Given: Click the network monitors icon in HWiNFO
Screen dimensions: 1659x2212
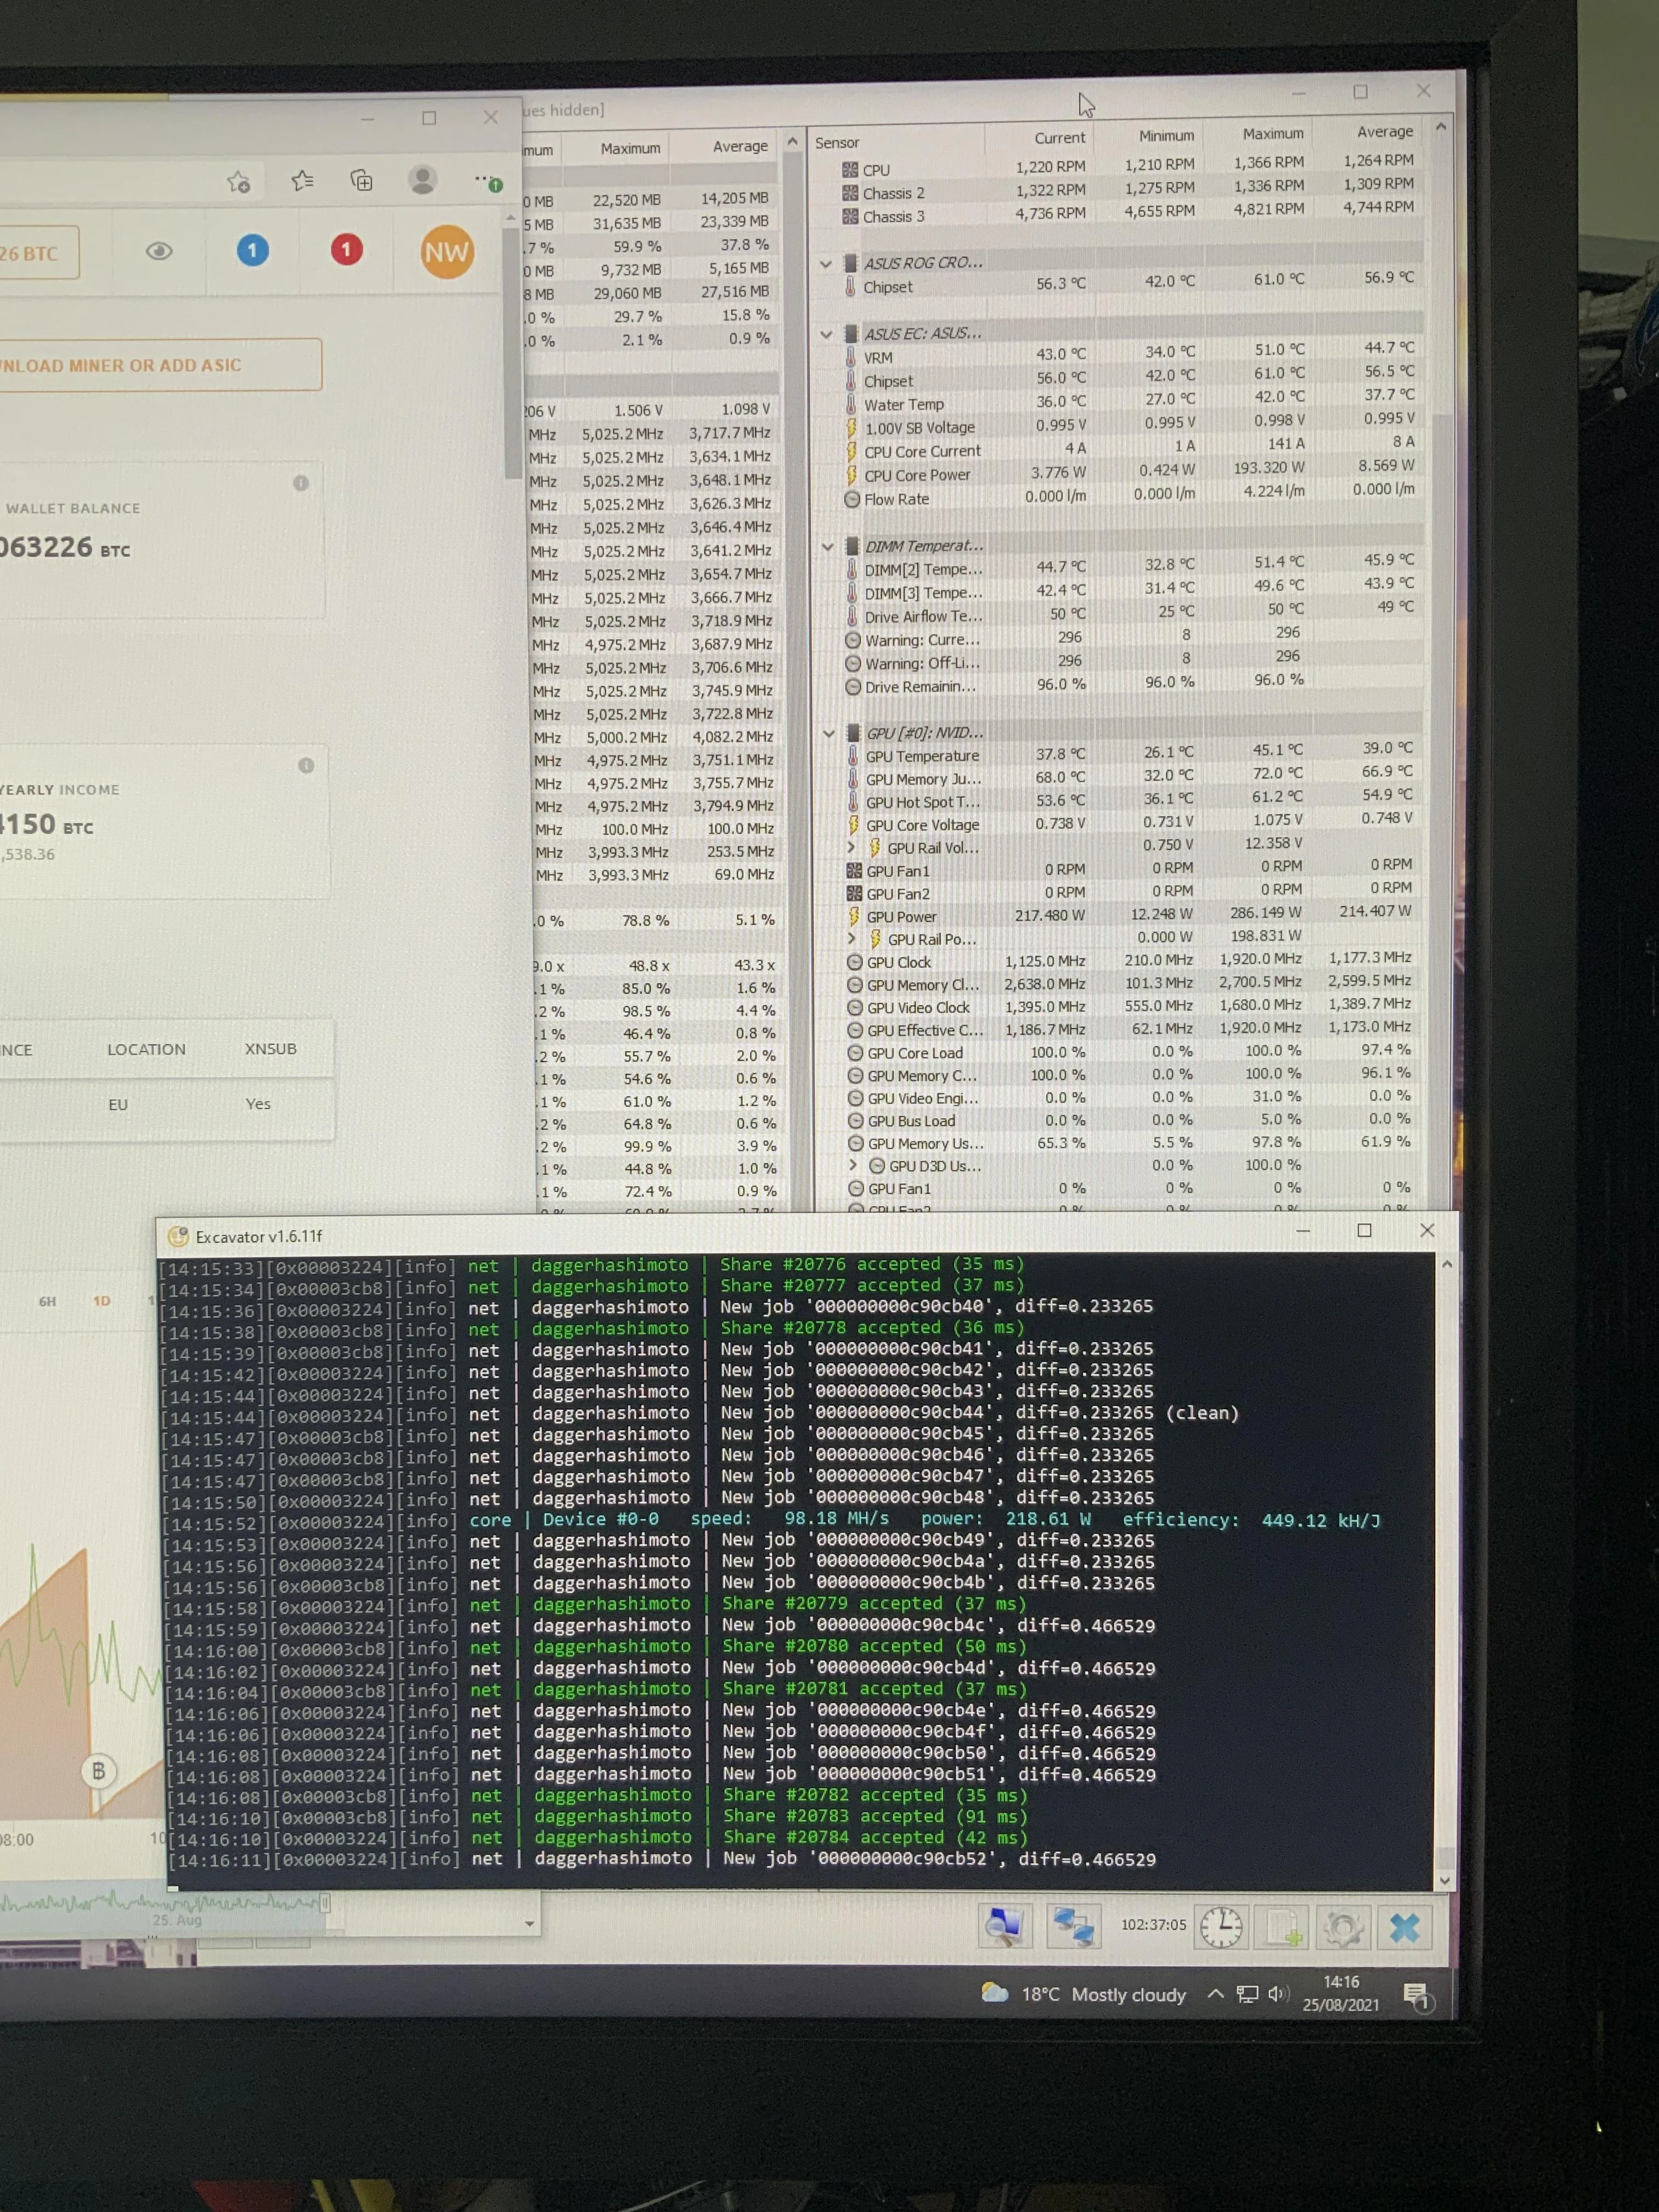Looking at the screenshot, I should (x=1073, y=1925).
